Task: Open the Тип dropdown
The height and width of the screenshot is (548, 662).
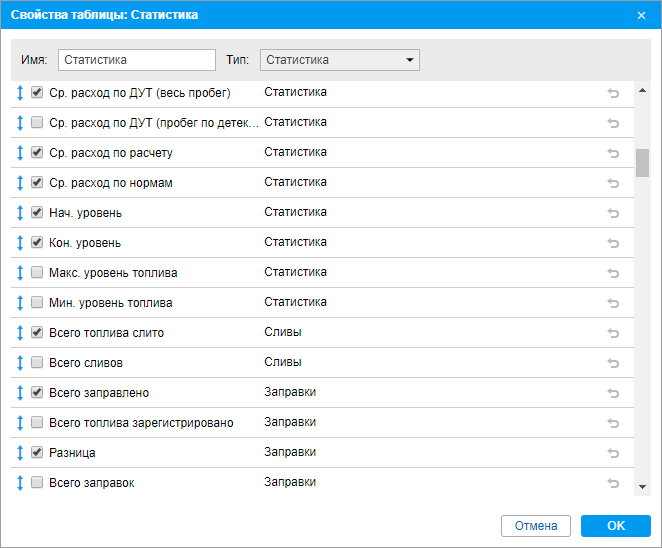Action: pyautogui.click(x=340, y=60)
